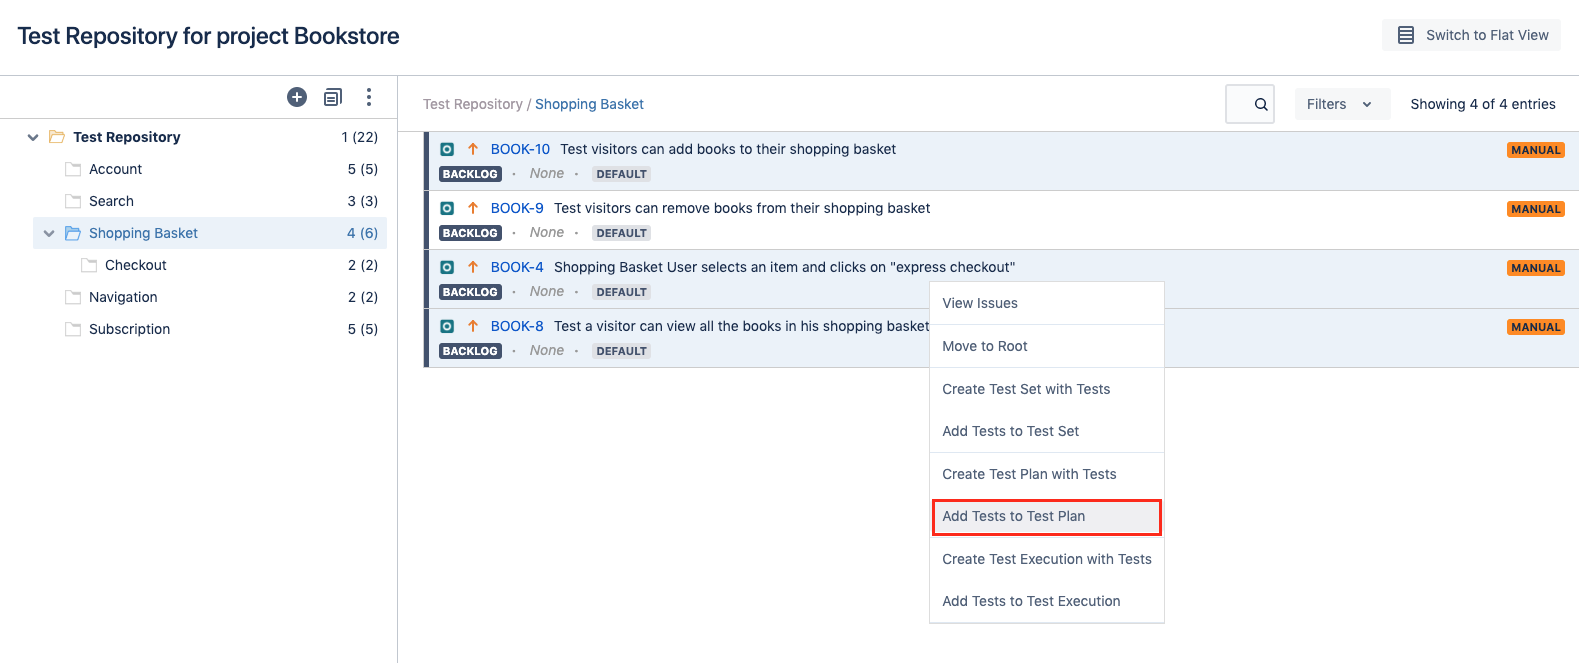Viewport: 1579px width, 663px height.
Task: Select the Subscription folder
Action: [x=129, y=329]
